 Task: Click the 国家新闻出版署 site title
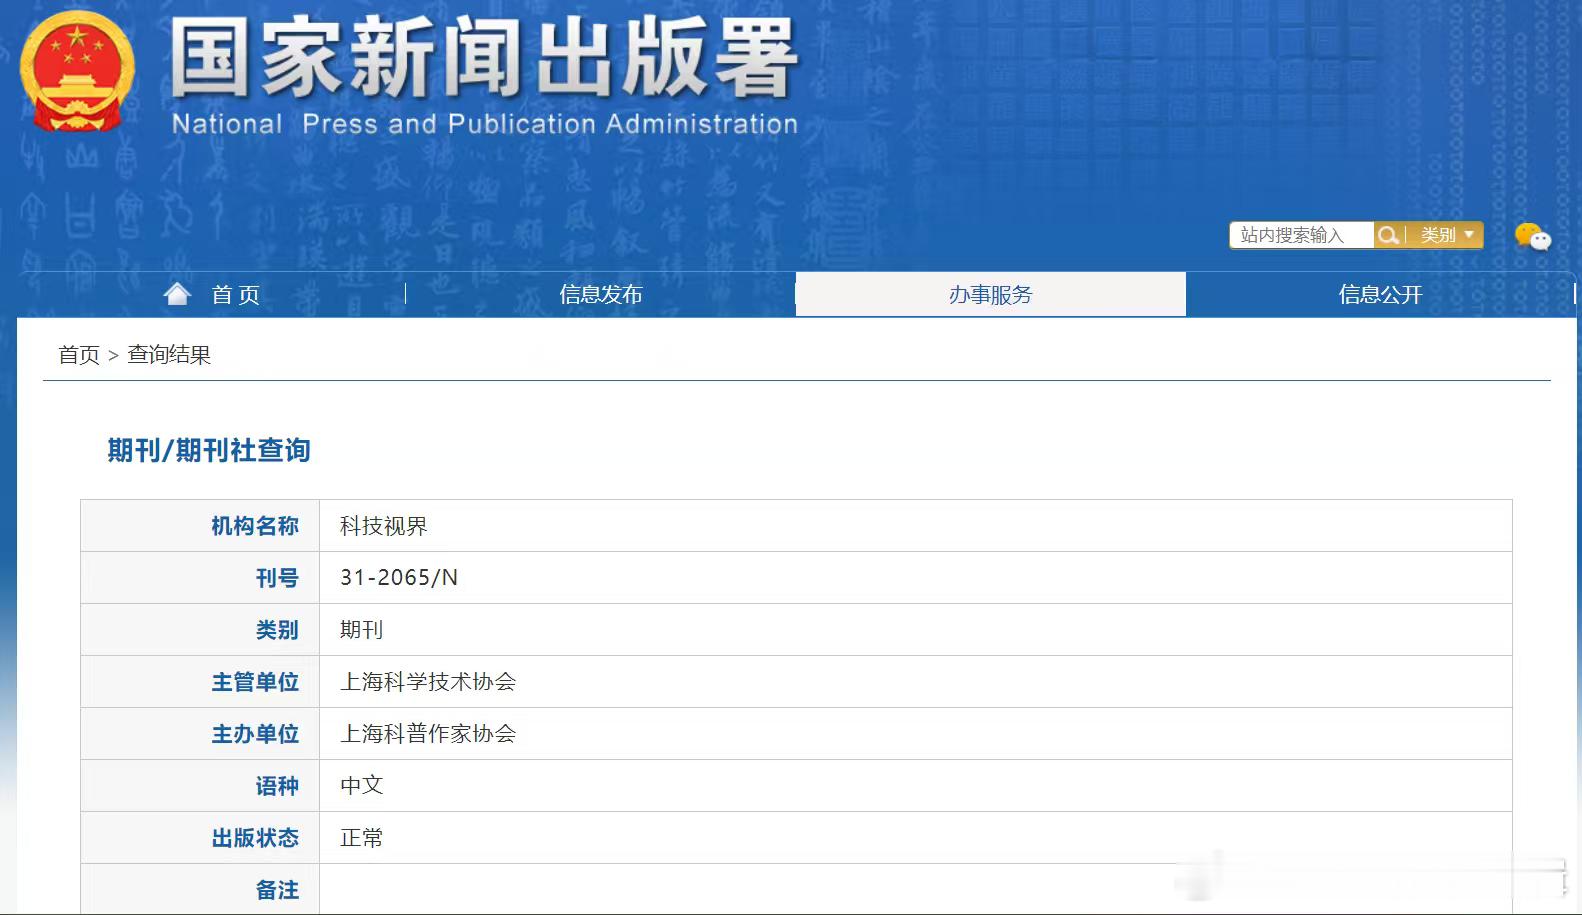point(484,58)
